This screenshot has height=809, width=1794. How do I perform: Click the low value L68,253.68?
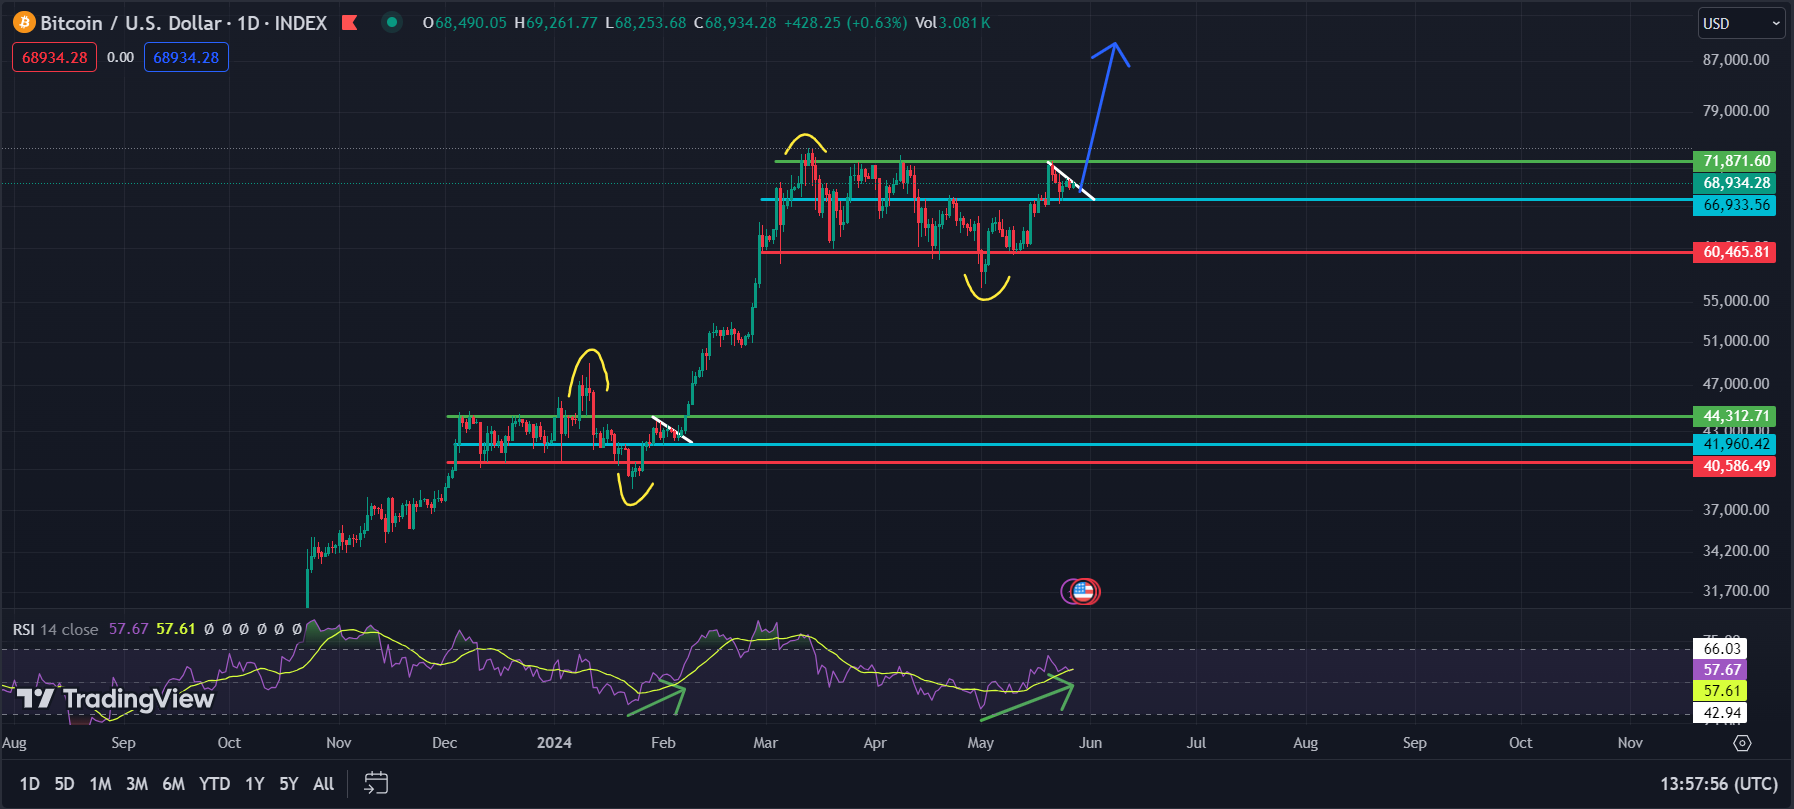click(x=646, y=22)
